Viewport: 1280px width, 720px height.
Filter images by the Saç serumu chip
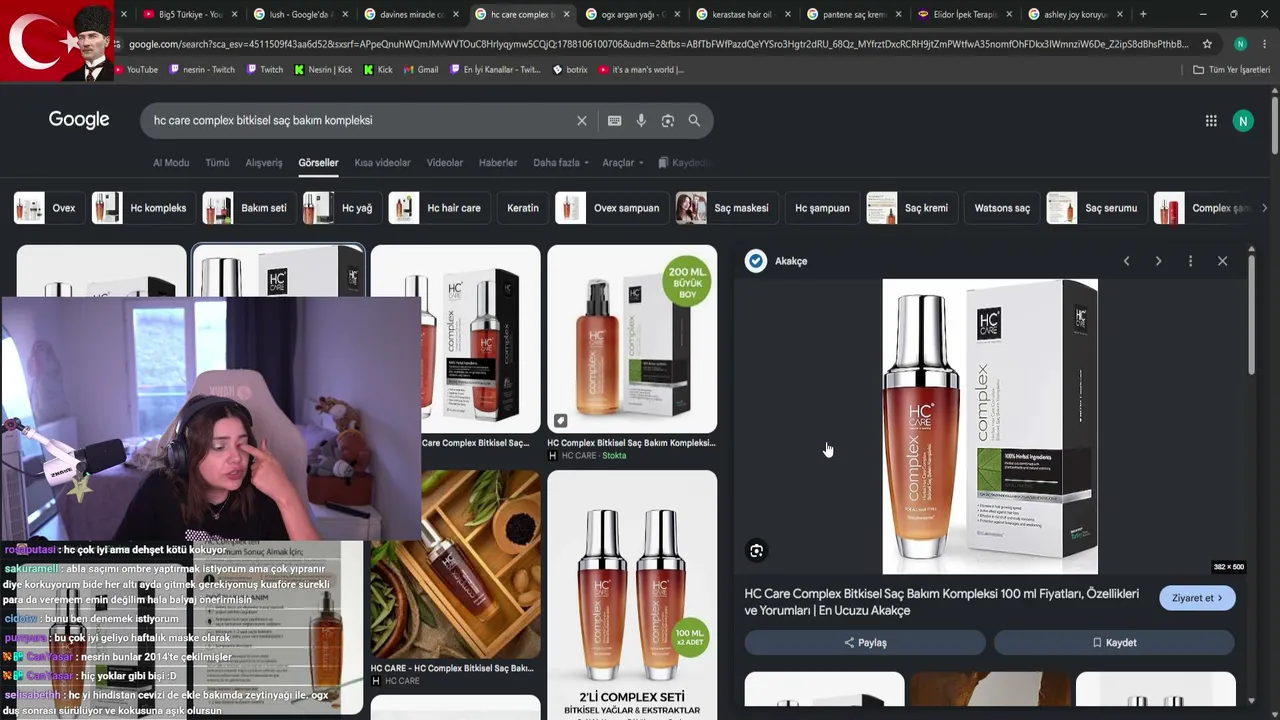[x=1096, y=208]
